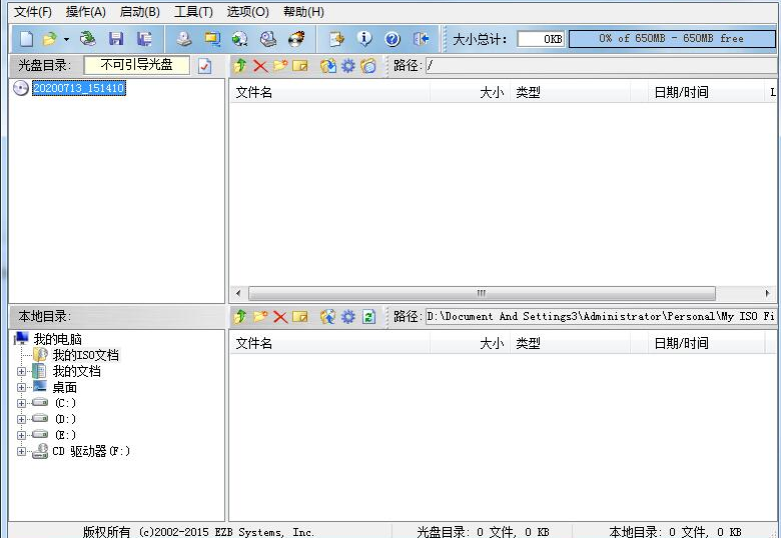This screenshot has height=538, width=781.
Task: Click the Add to ISO icon in local pane
Action: 328,316
